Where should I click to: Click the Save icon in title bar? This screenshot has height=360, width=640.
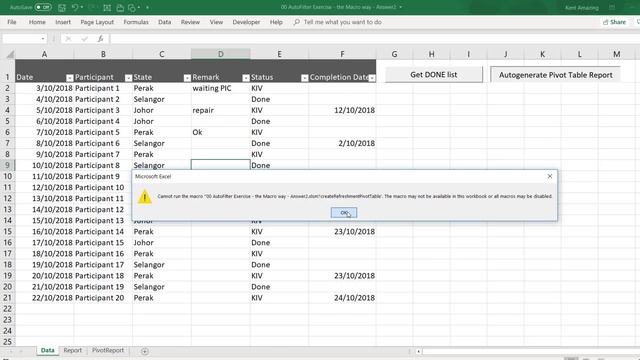[x=62, y=7]
